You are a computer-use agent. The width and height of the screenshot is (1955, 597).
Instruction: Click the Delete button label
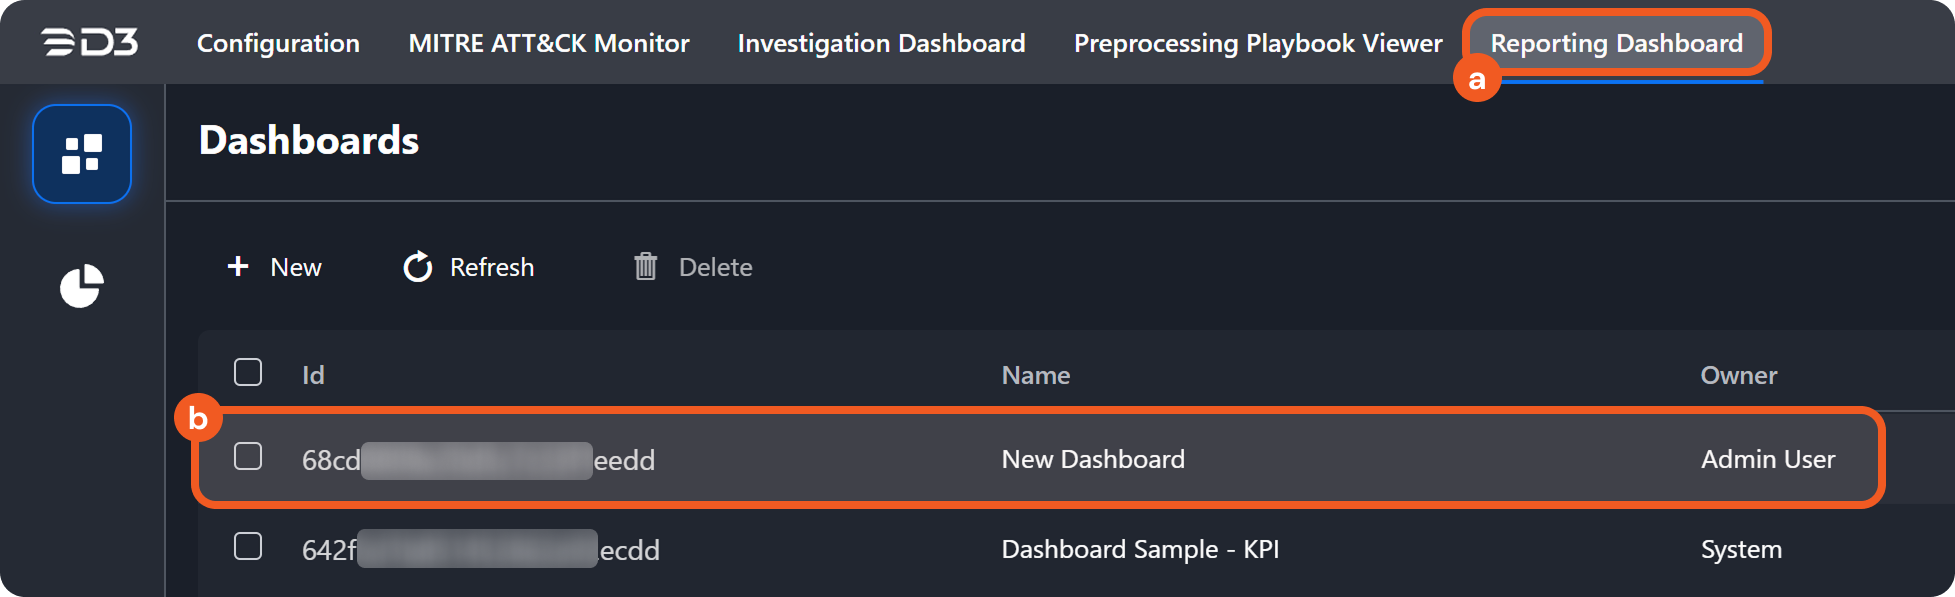715,267
